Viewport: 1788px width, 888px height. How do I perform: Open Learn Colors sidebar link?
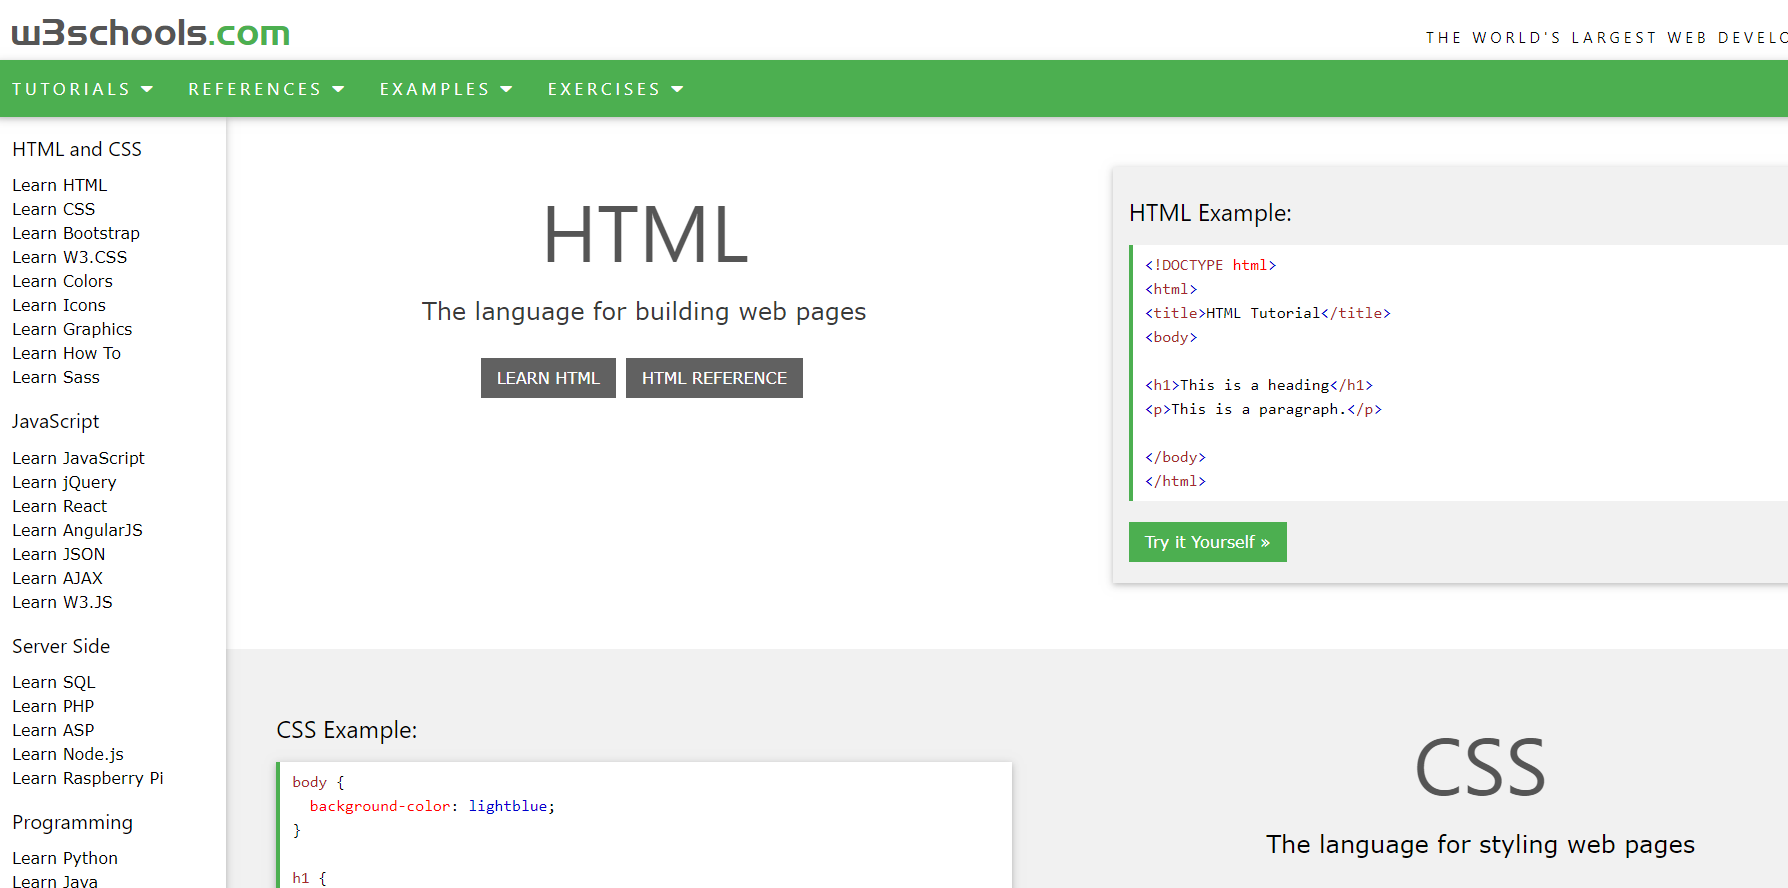click(62, 281)
